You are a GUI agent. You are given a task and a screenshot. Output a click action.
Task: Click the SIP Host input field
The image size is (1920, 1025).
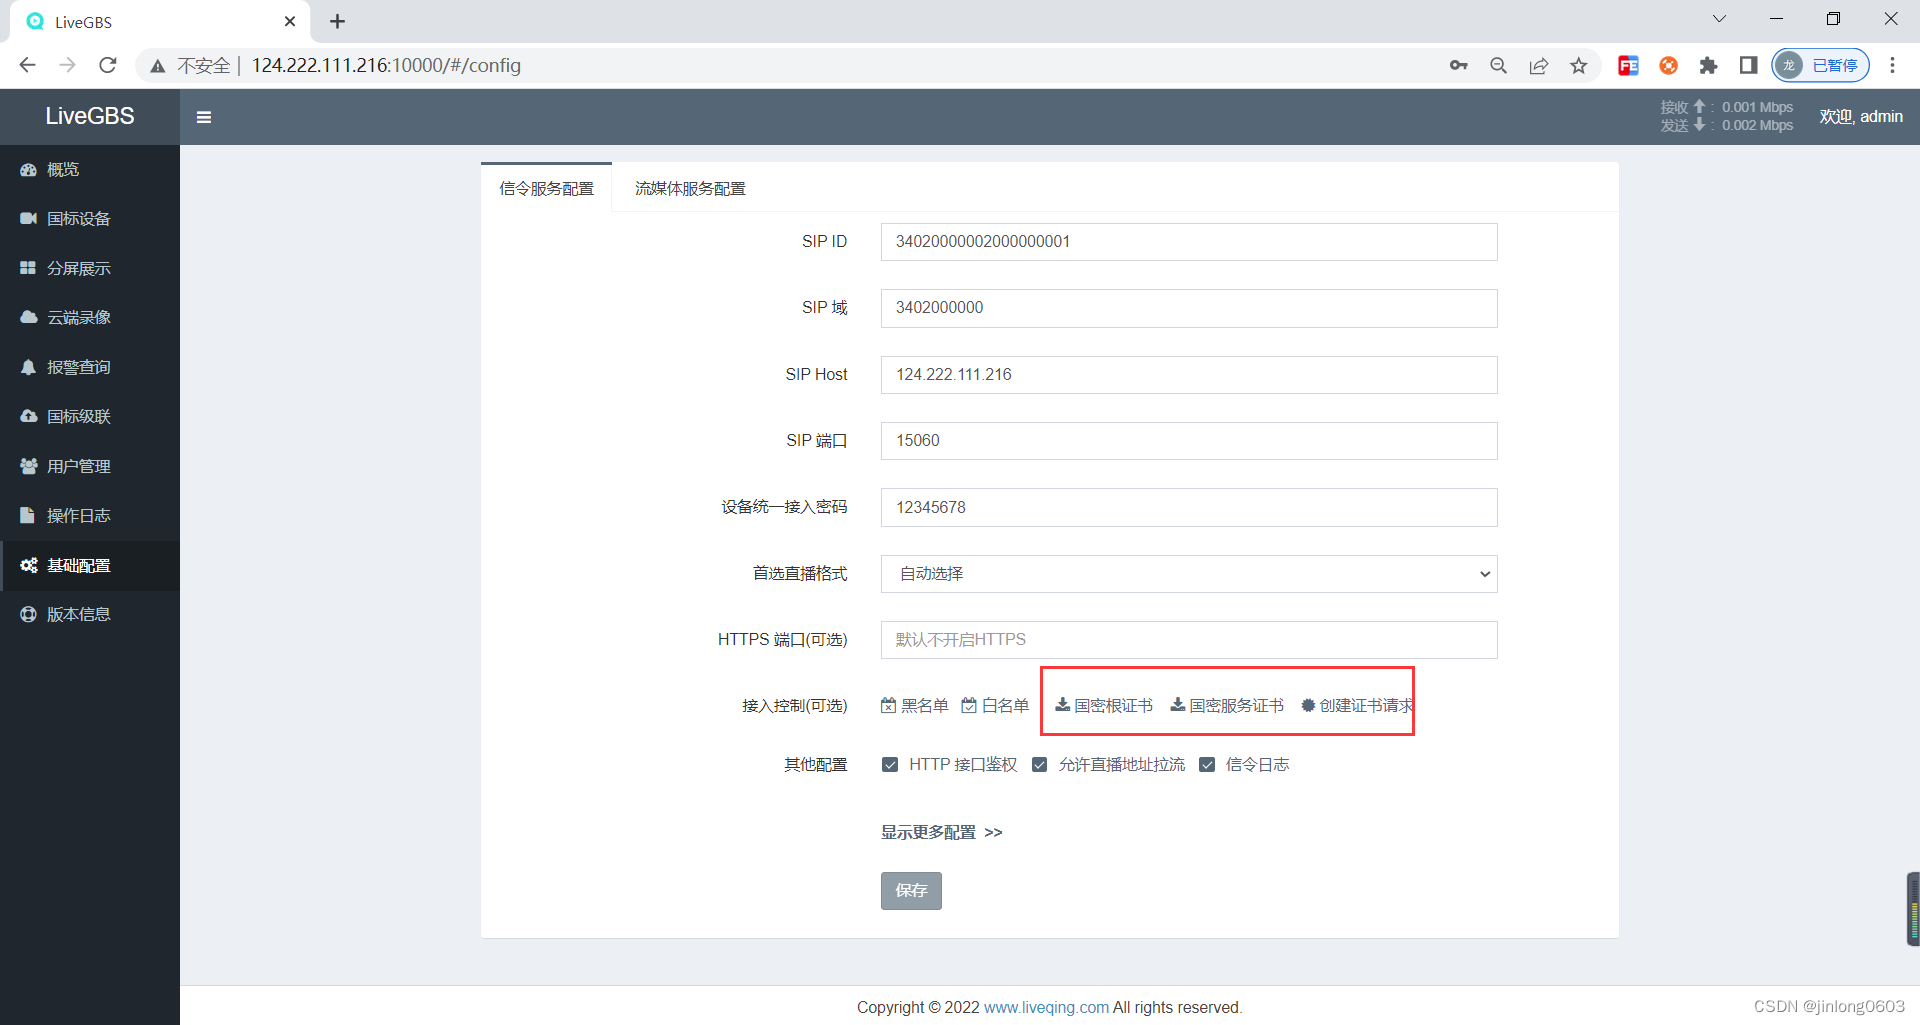pyautogui.click(x=1189, y=375)
